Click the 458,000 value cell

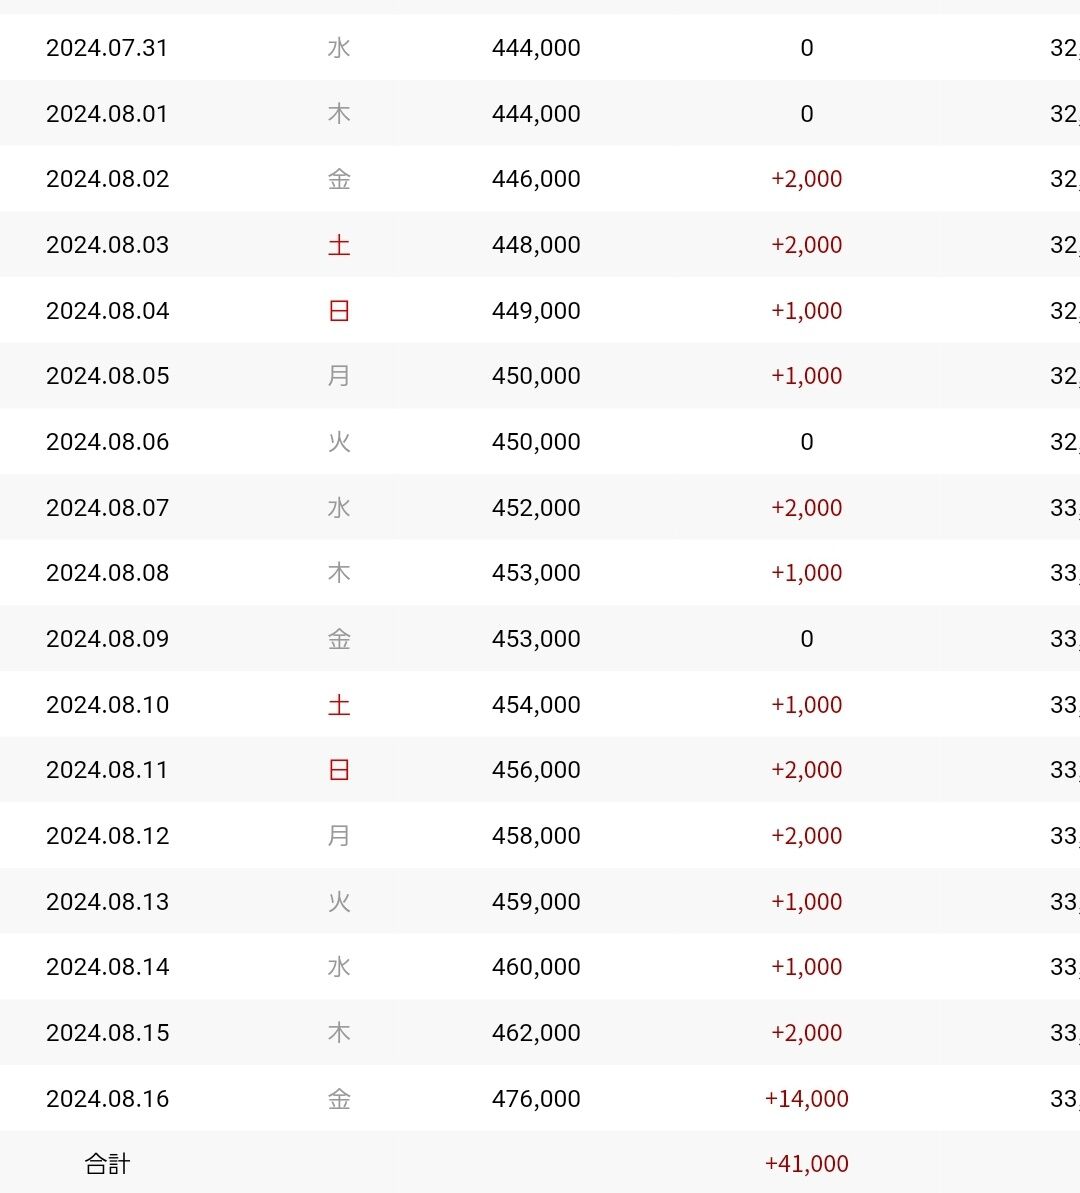pos(536,836)
